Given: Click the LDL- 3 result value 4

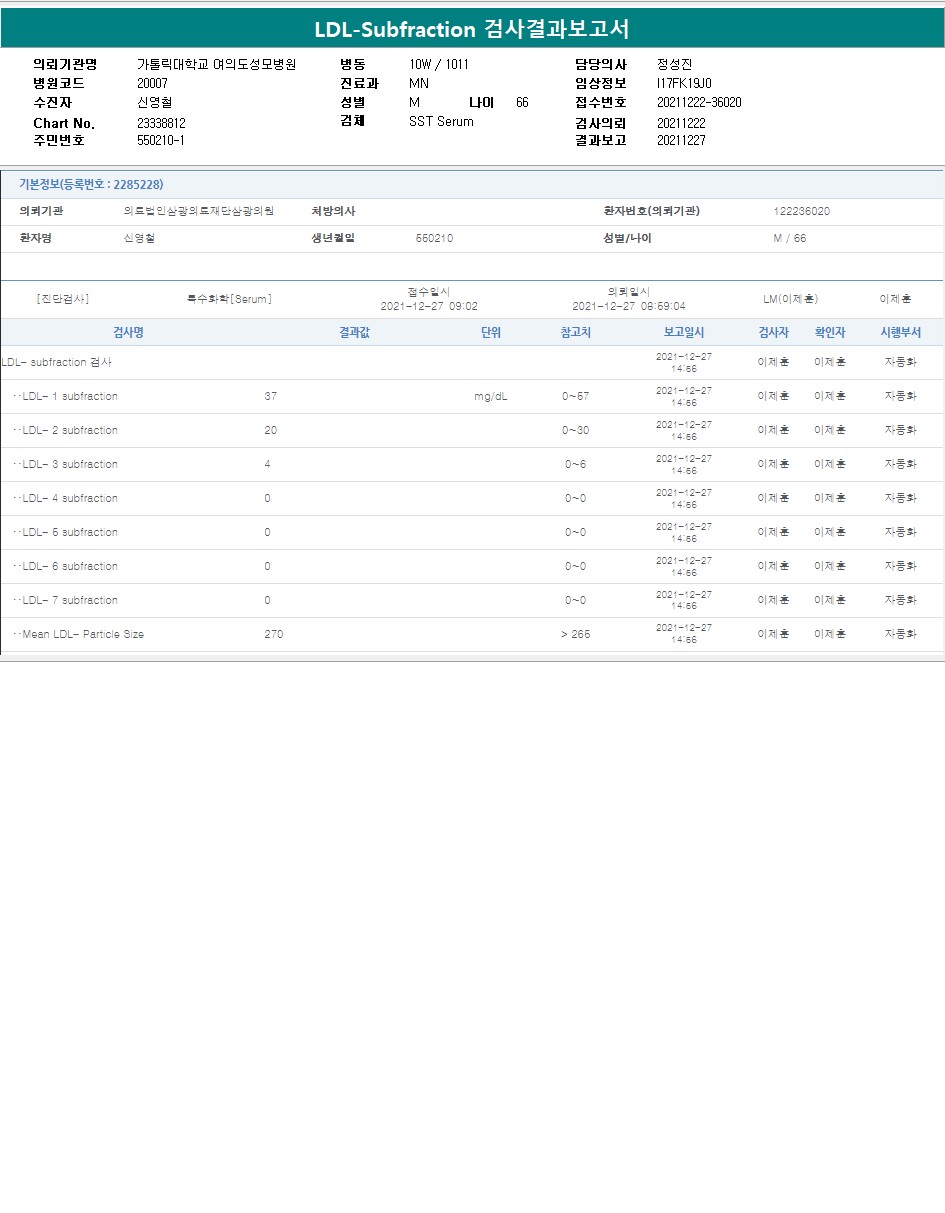Looking at the screenshot, I should (268, 464).
